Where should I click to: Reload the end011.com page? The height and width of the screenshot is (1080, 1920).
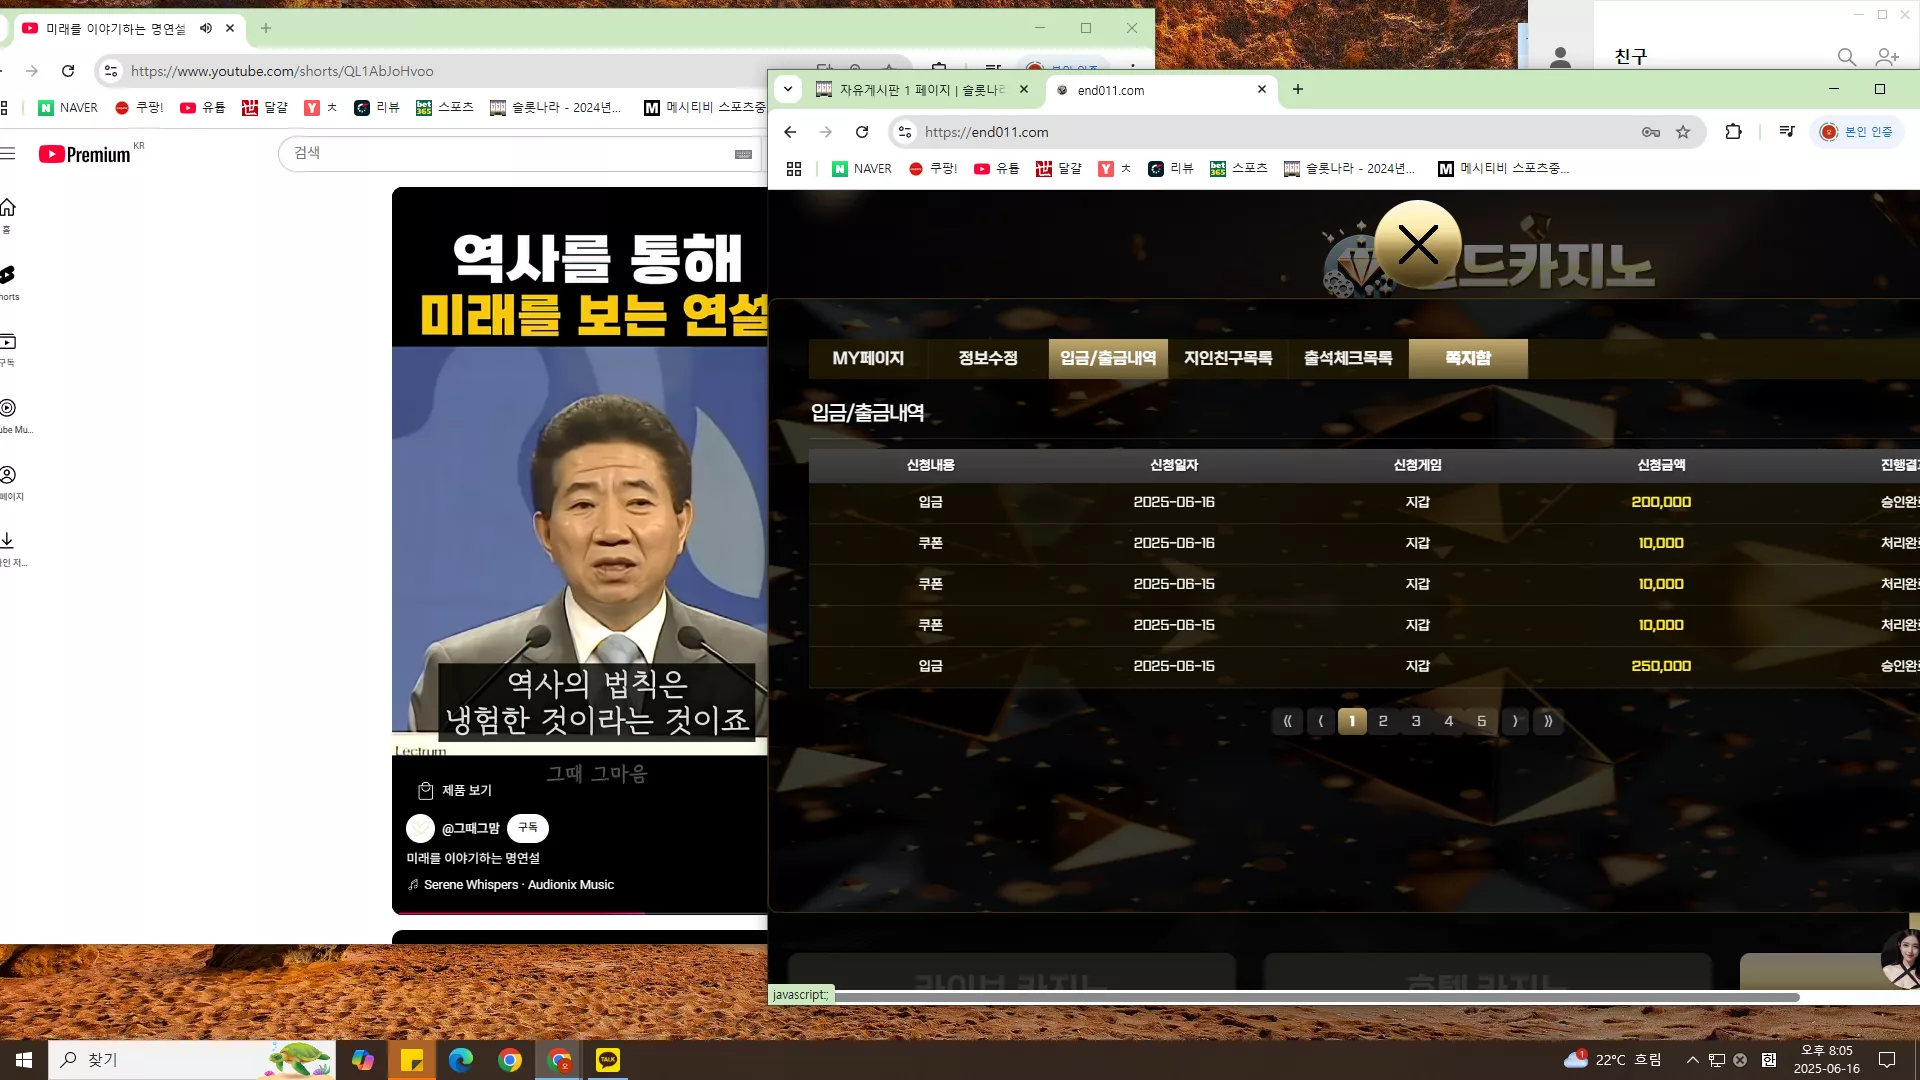pyautogui.click(x=862, y=132)
